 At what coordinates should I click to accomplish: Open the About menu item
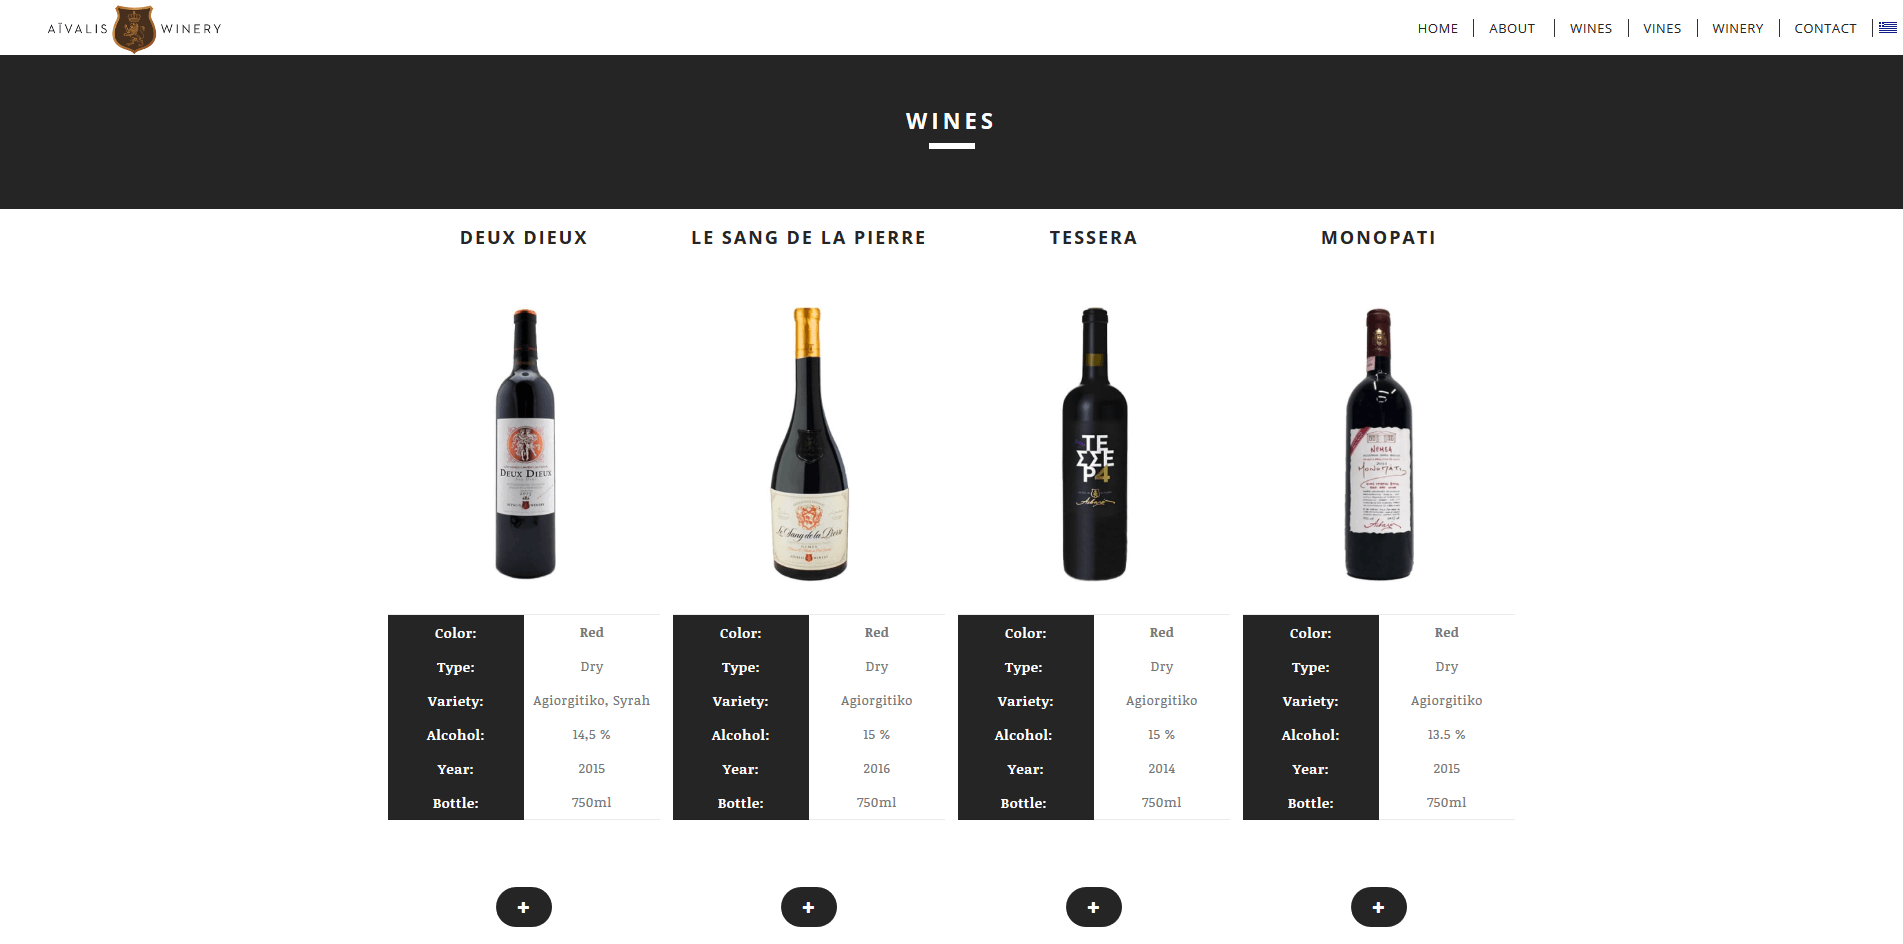(x=1512, y=28)
